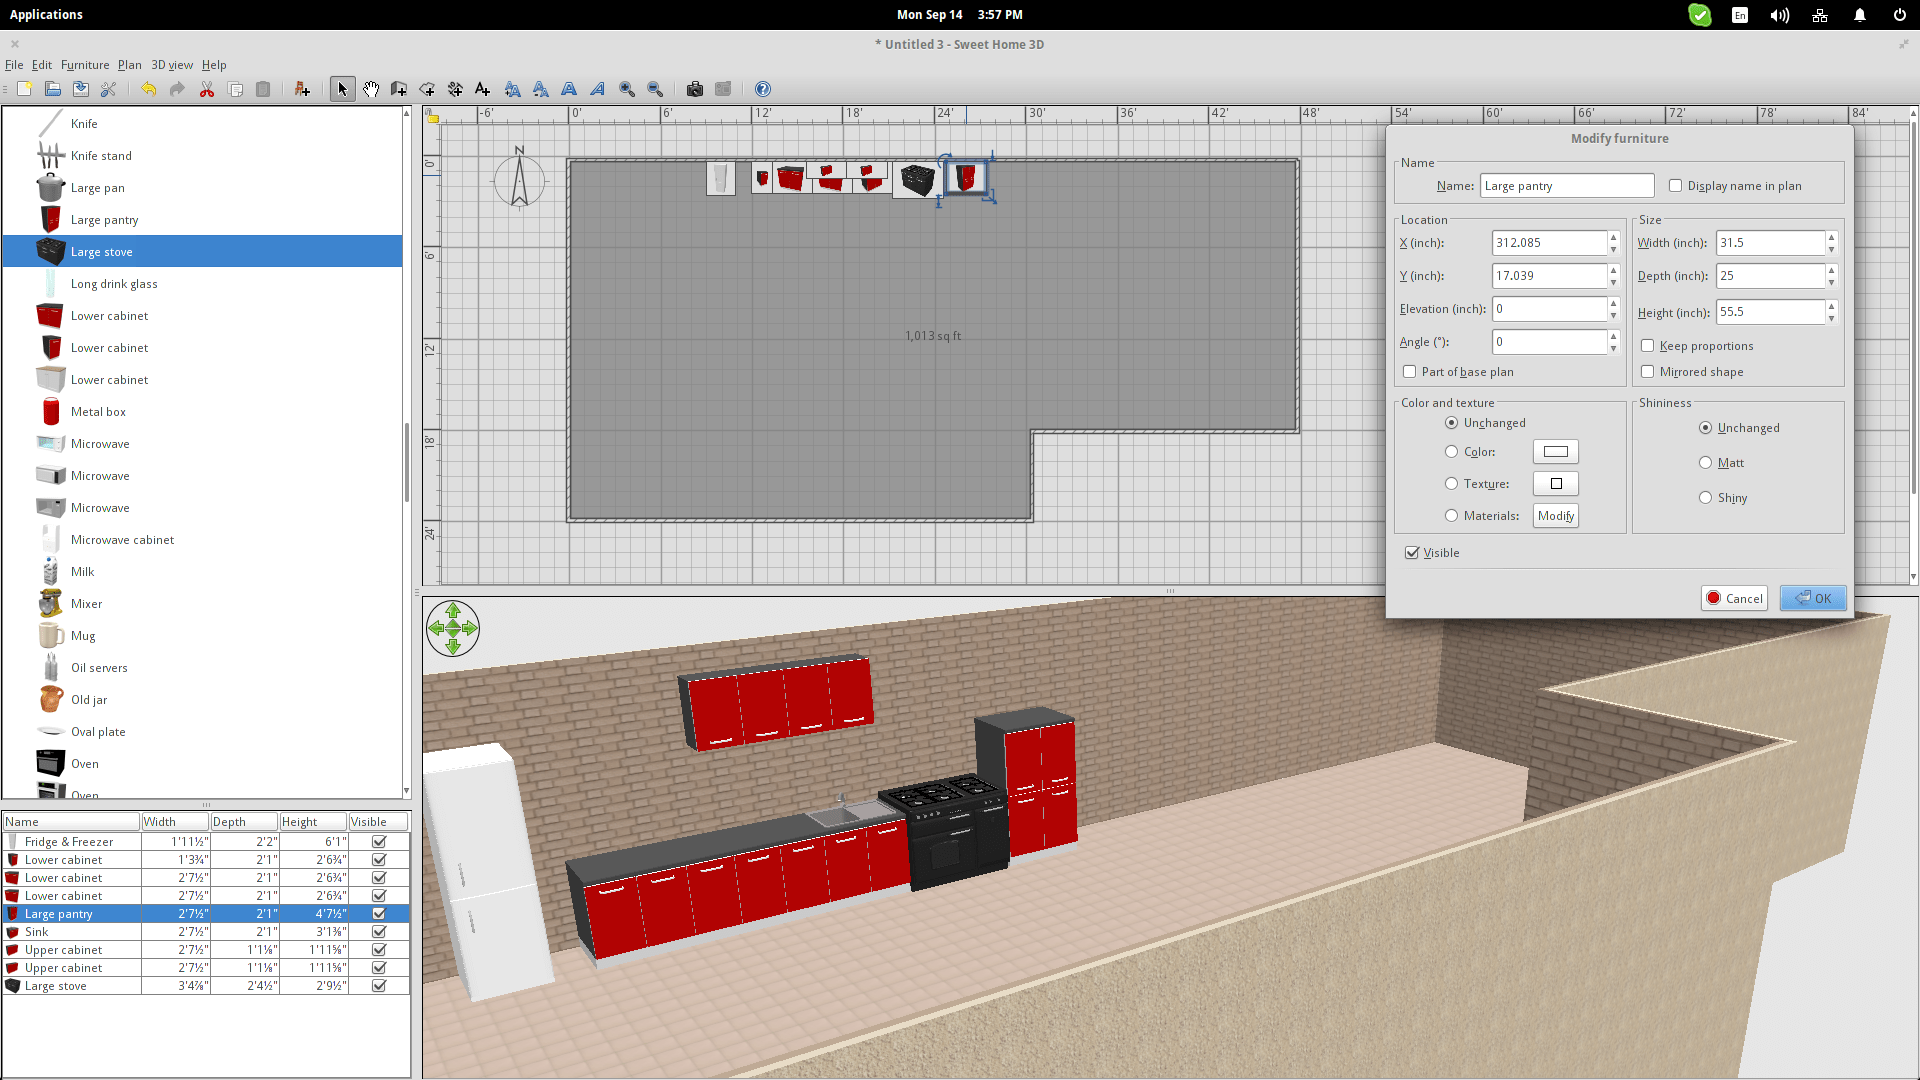Click the Add furniture to home icon

pyautogui.click(x=302, y=89)
